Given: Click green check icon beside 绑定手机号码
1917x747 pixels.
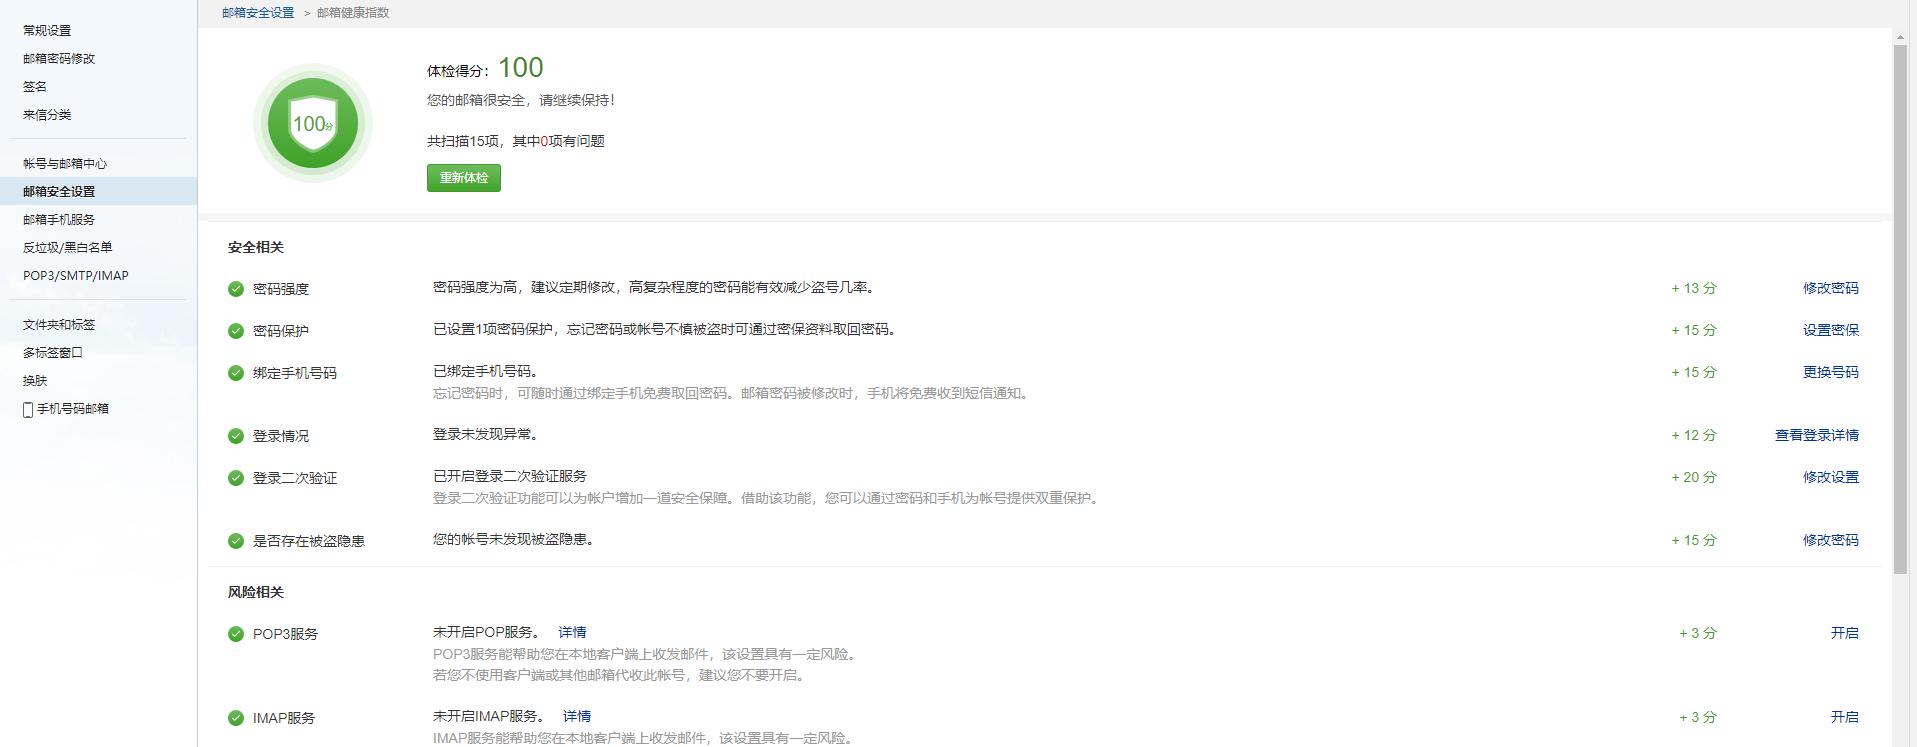Looking at the screenshot, I should 236,373.
